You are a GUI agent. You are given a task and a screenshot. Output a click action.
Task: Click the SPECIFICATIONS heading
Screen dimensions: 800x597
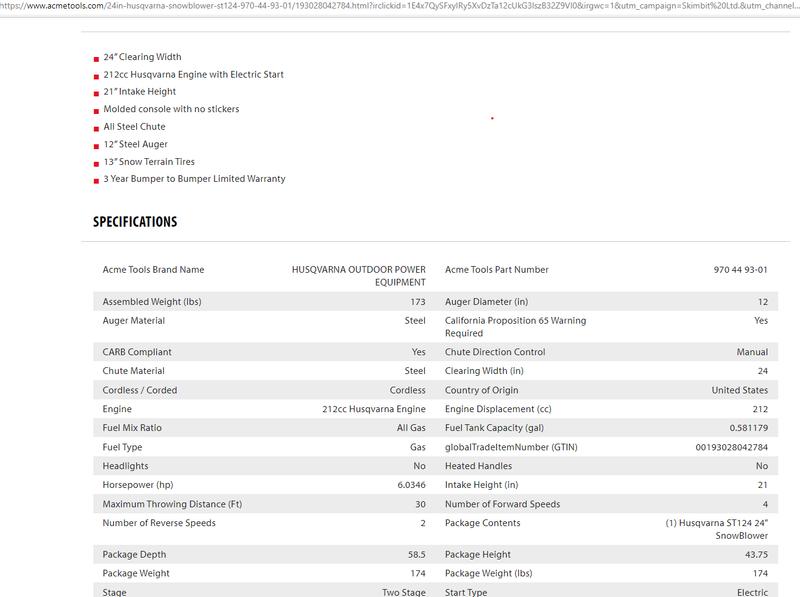[135, 222]
